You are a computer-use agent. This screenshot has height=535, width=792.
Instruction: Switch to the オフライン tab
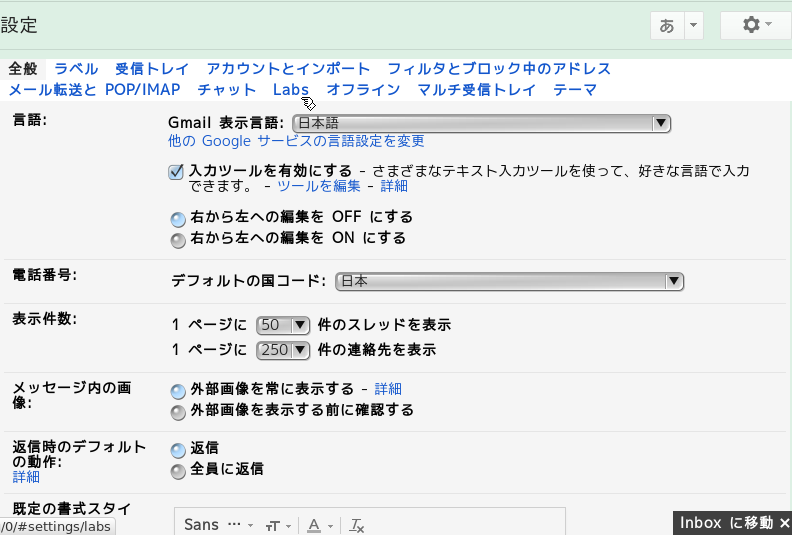tap(363, 89)
